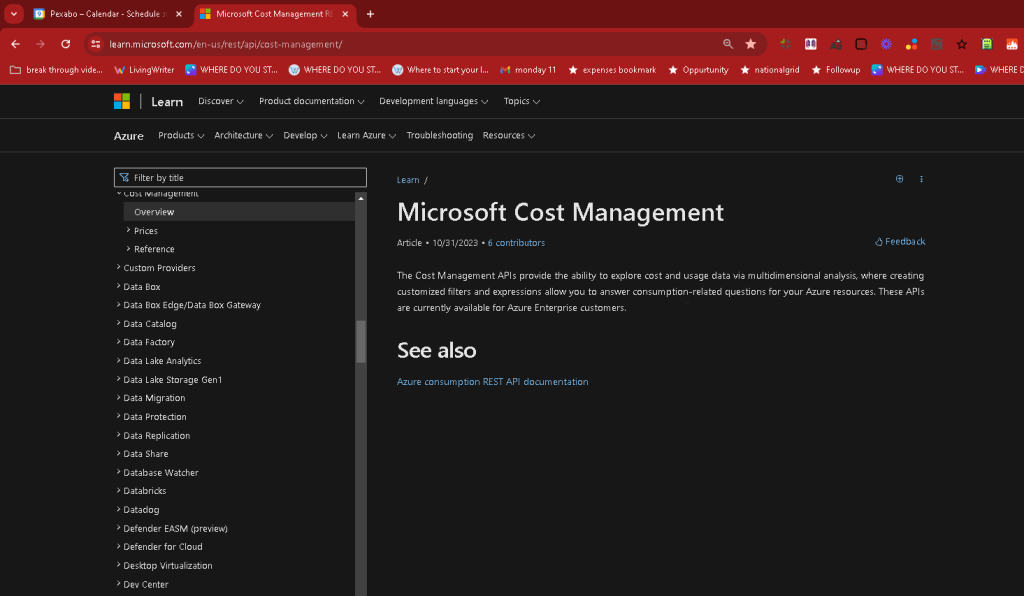Open the Topics menu
This screenshot has height=596, width=1024.
coord(522,101)
